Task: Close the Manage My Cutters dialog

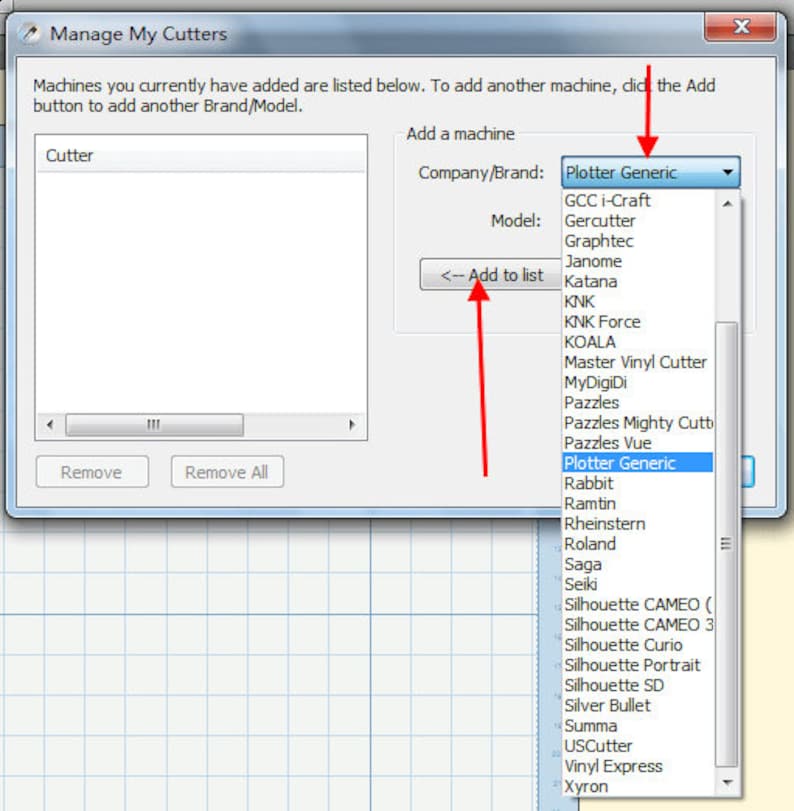Action: [740, 26]
